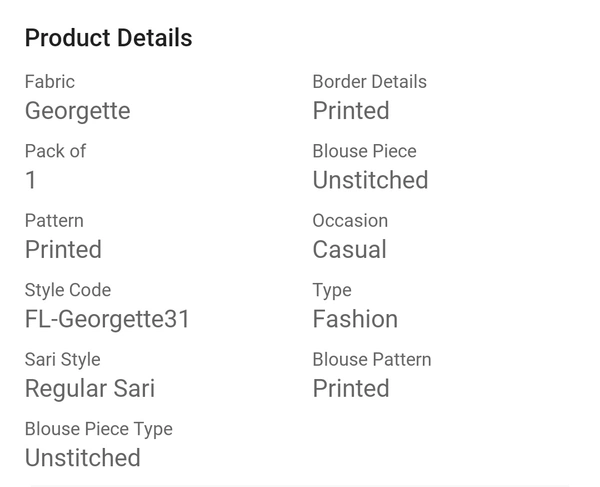
Task: Click the Georgette fabric value
Action: tap(78, 111)
